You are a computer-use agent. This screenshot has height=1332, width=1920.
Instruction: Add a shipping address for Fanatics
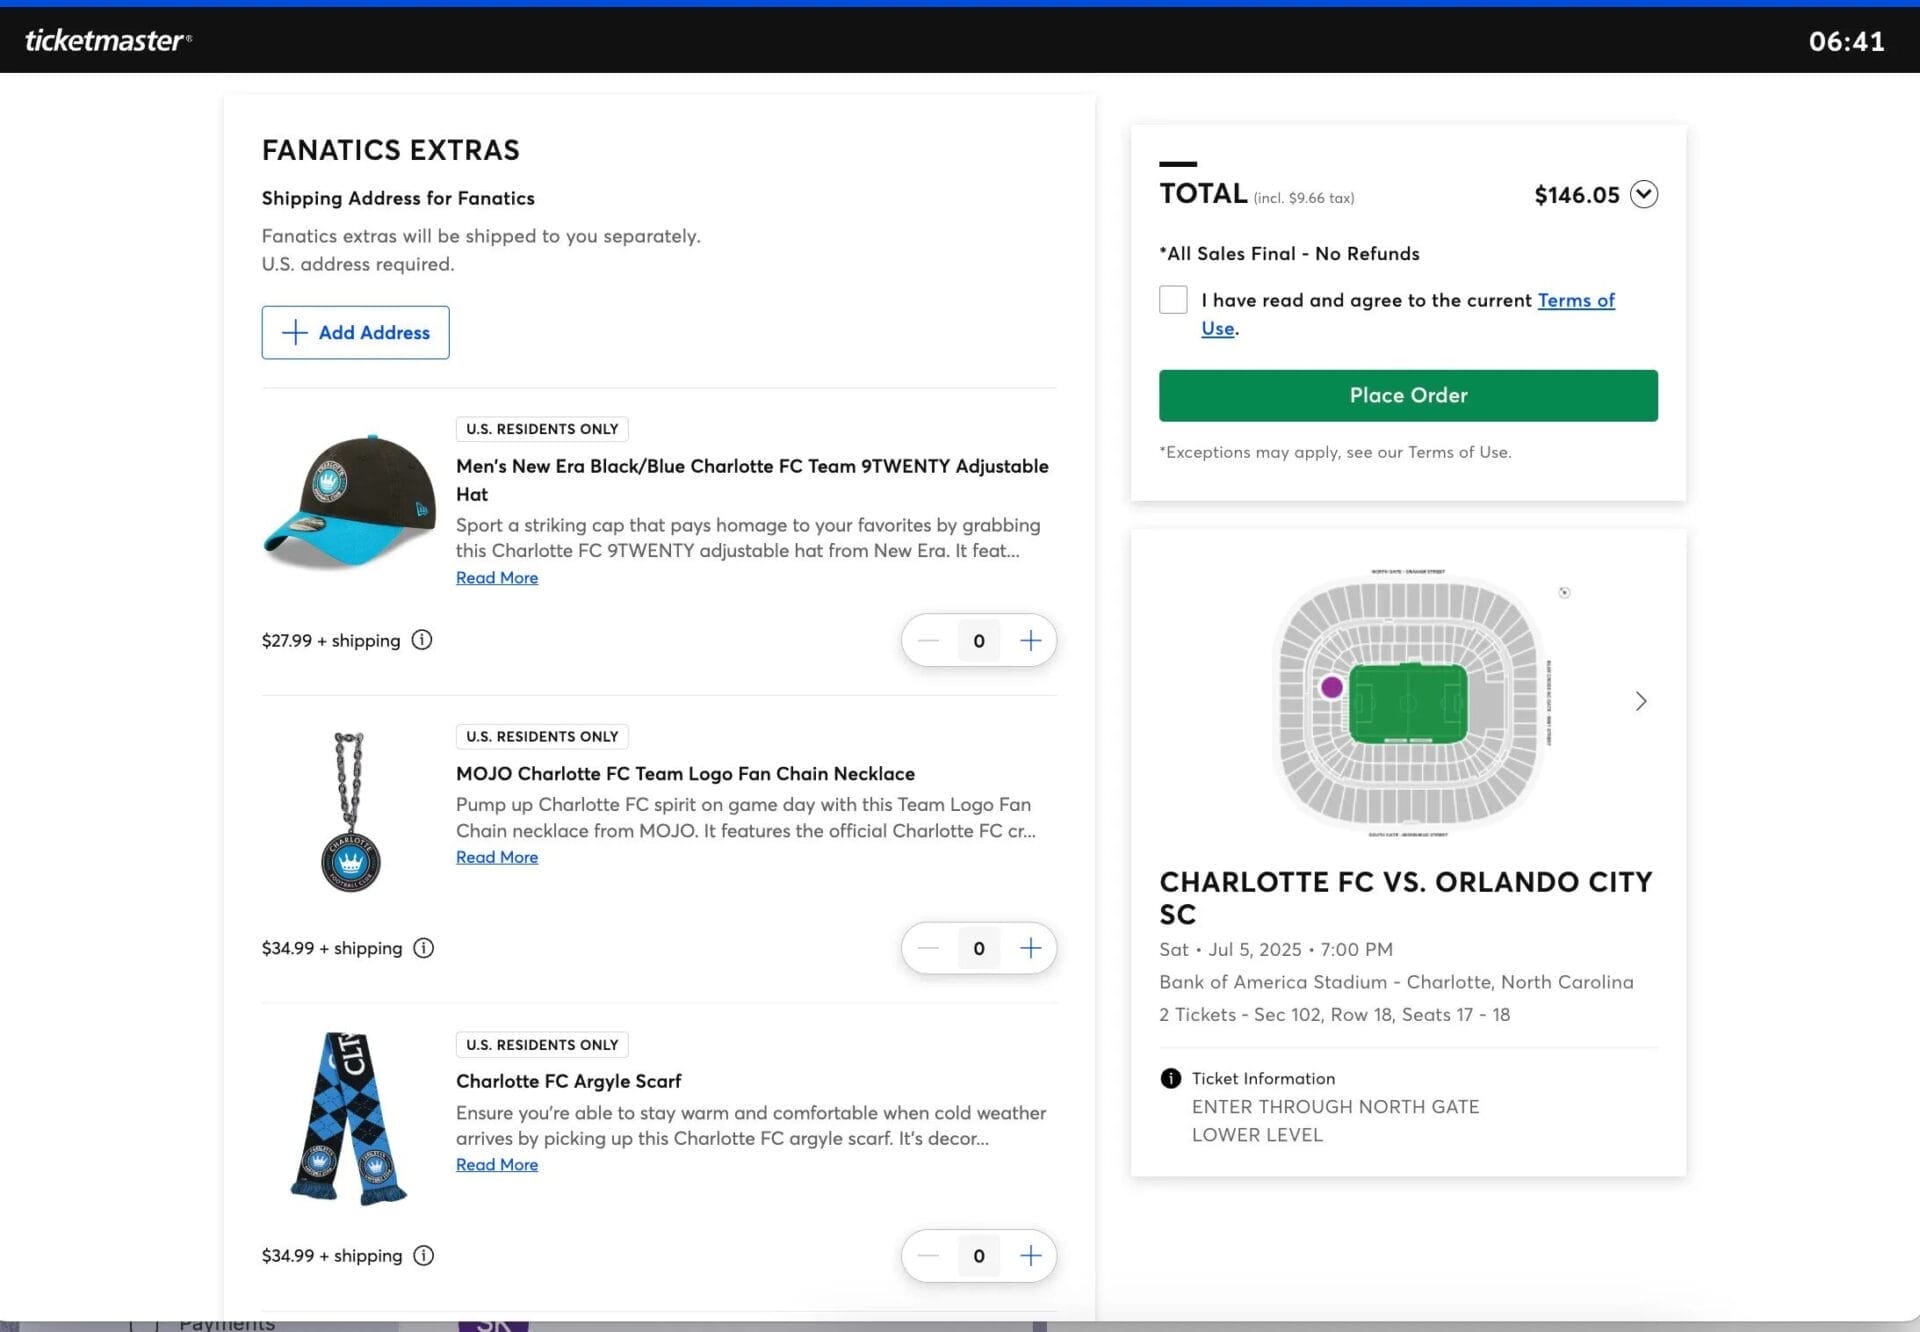(x=355, y=333)
